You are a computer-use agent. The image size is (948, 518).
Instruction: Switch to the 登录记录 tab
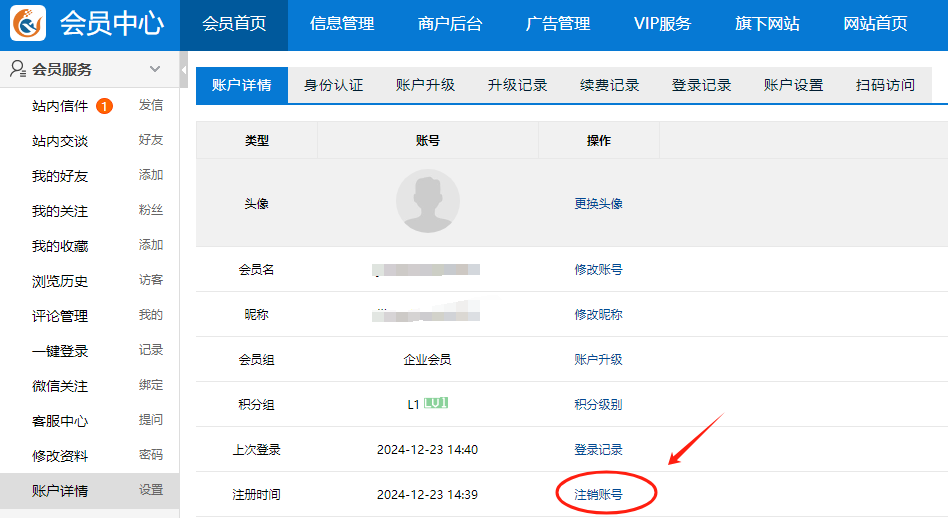click(x=702, y=85)
